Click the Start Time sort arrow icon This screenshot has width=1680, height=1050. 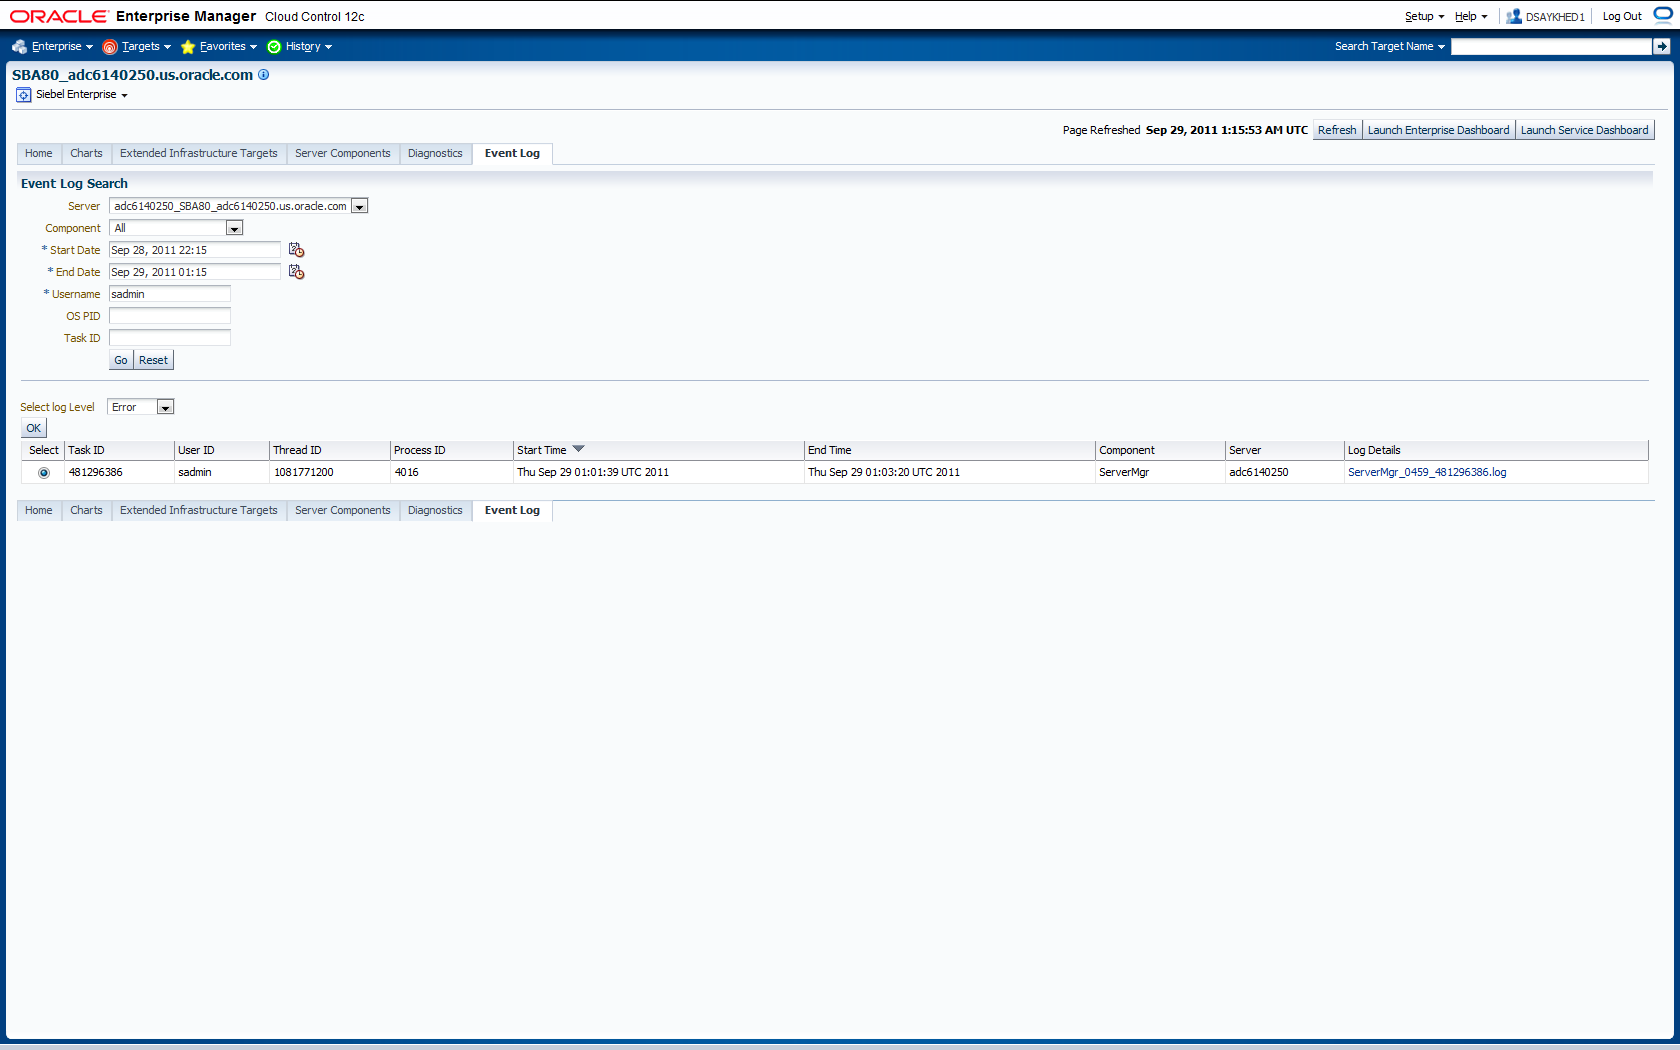click(578, 449)
